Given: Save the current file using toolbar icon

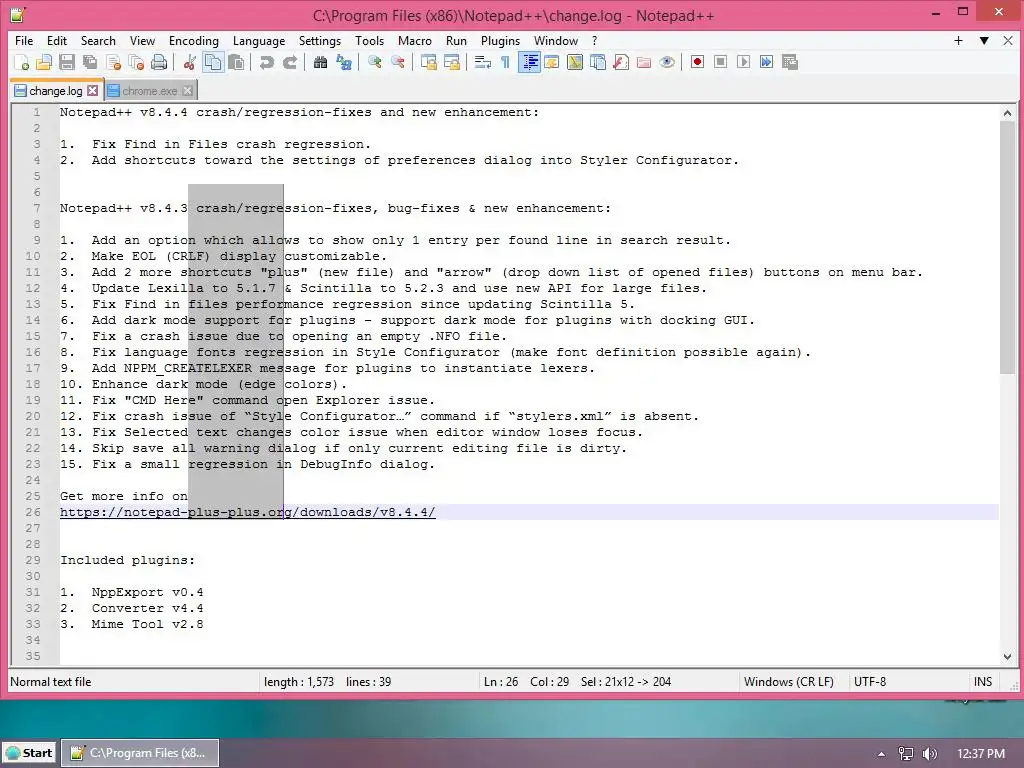Looking at the screenshot, I should pyautogui.click(x=67, y=62).
